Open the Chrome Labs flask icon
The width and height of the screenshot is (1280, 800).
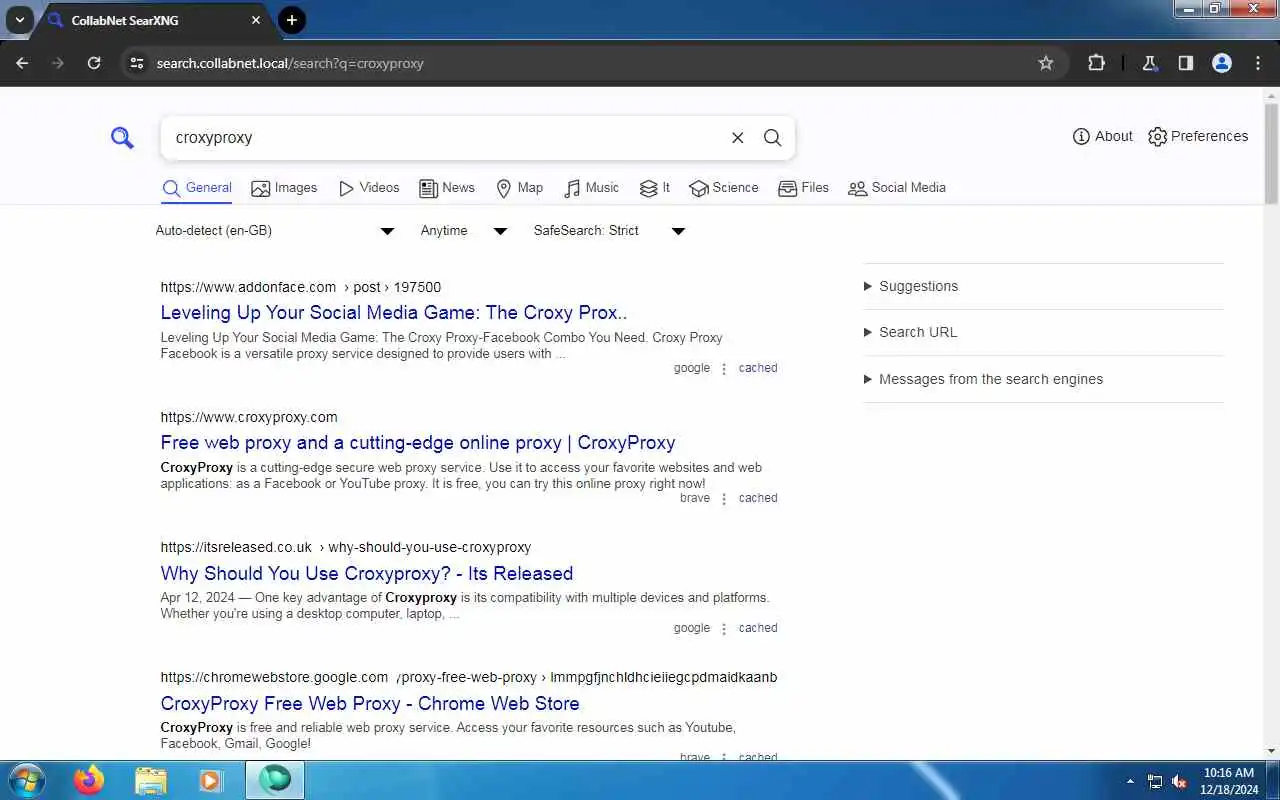click(1150, 63)
